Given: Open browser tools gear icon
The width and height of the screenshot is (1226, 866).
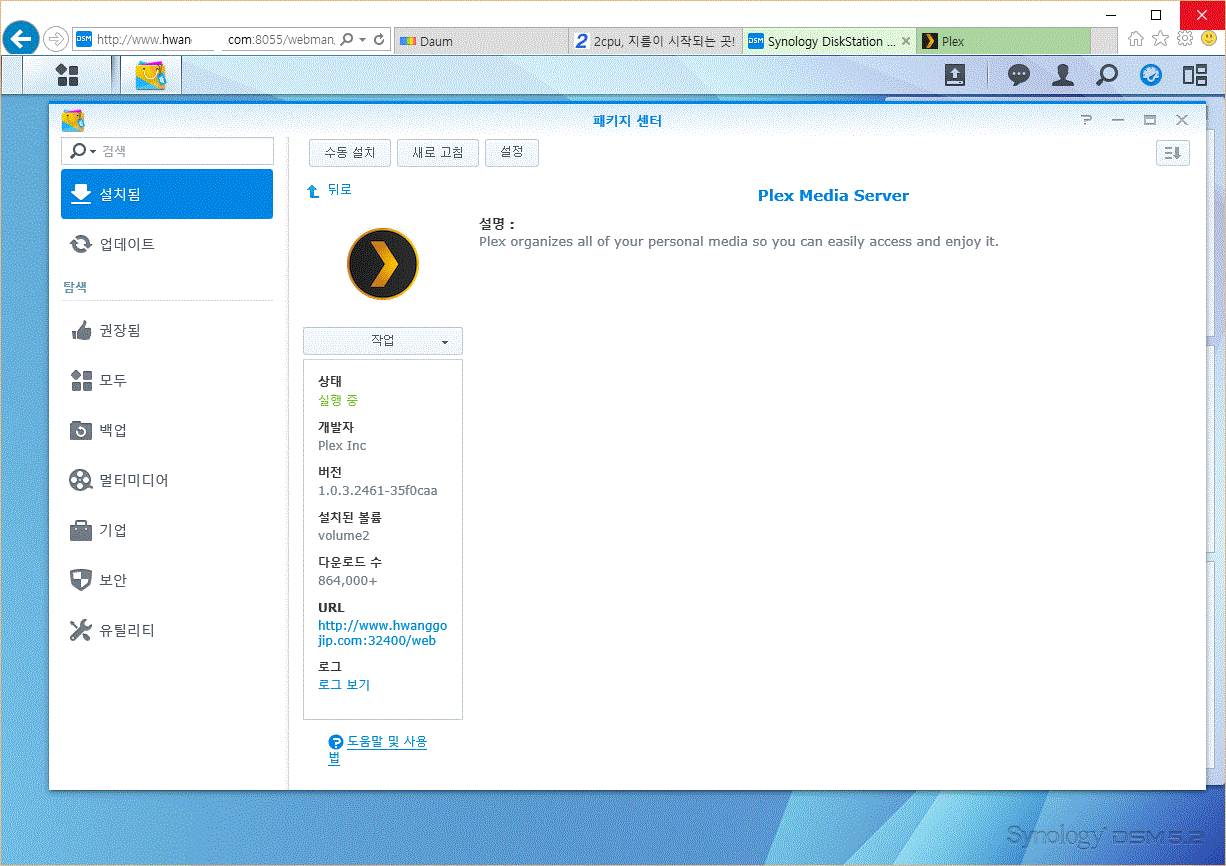Looking at the screenshot, I should [x=1185, y=38].
